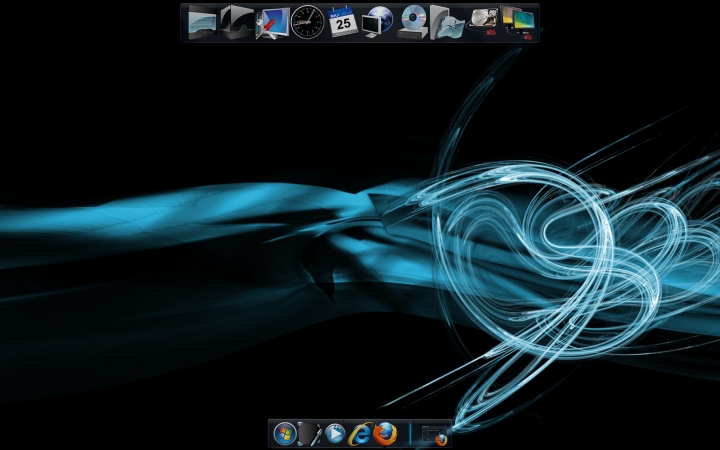Click the CD/DVD drive icon
This screenshot has width=720, height=450.
pos(413,20)
